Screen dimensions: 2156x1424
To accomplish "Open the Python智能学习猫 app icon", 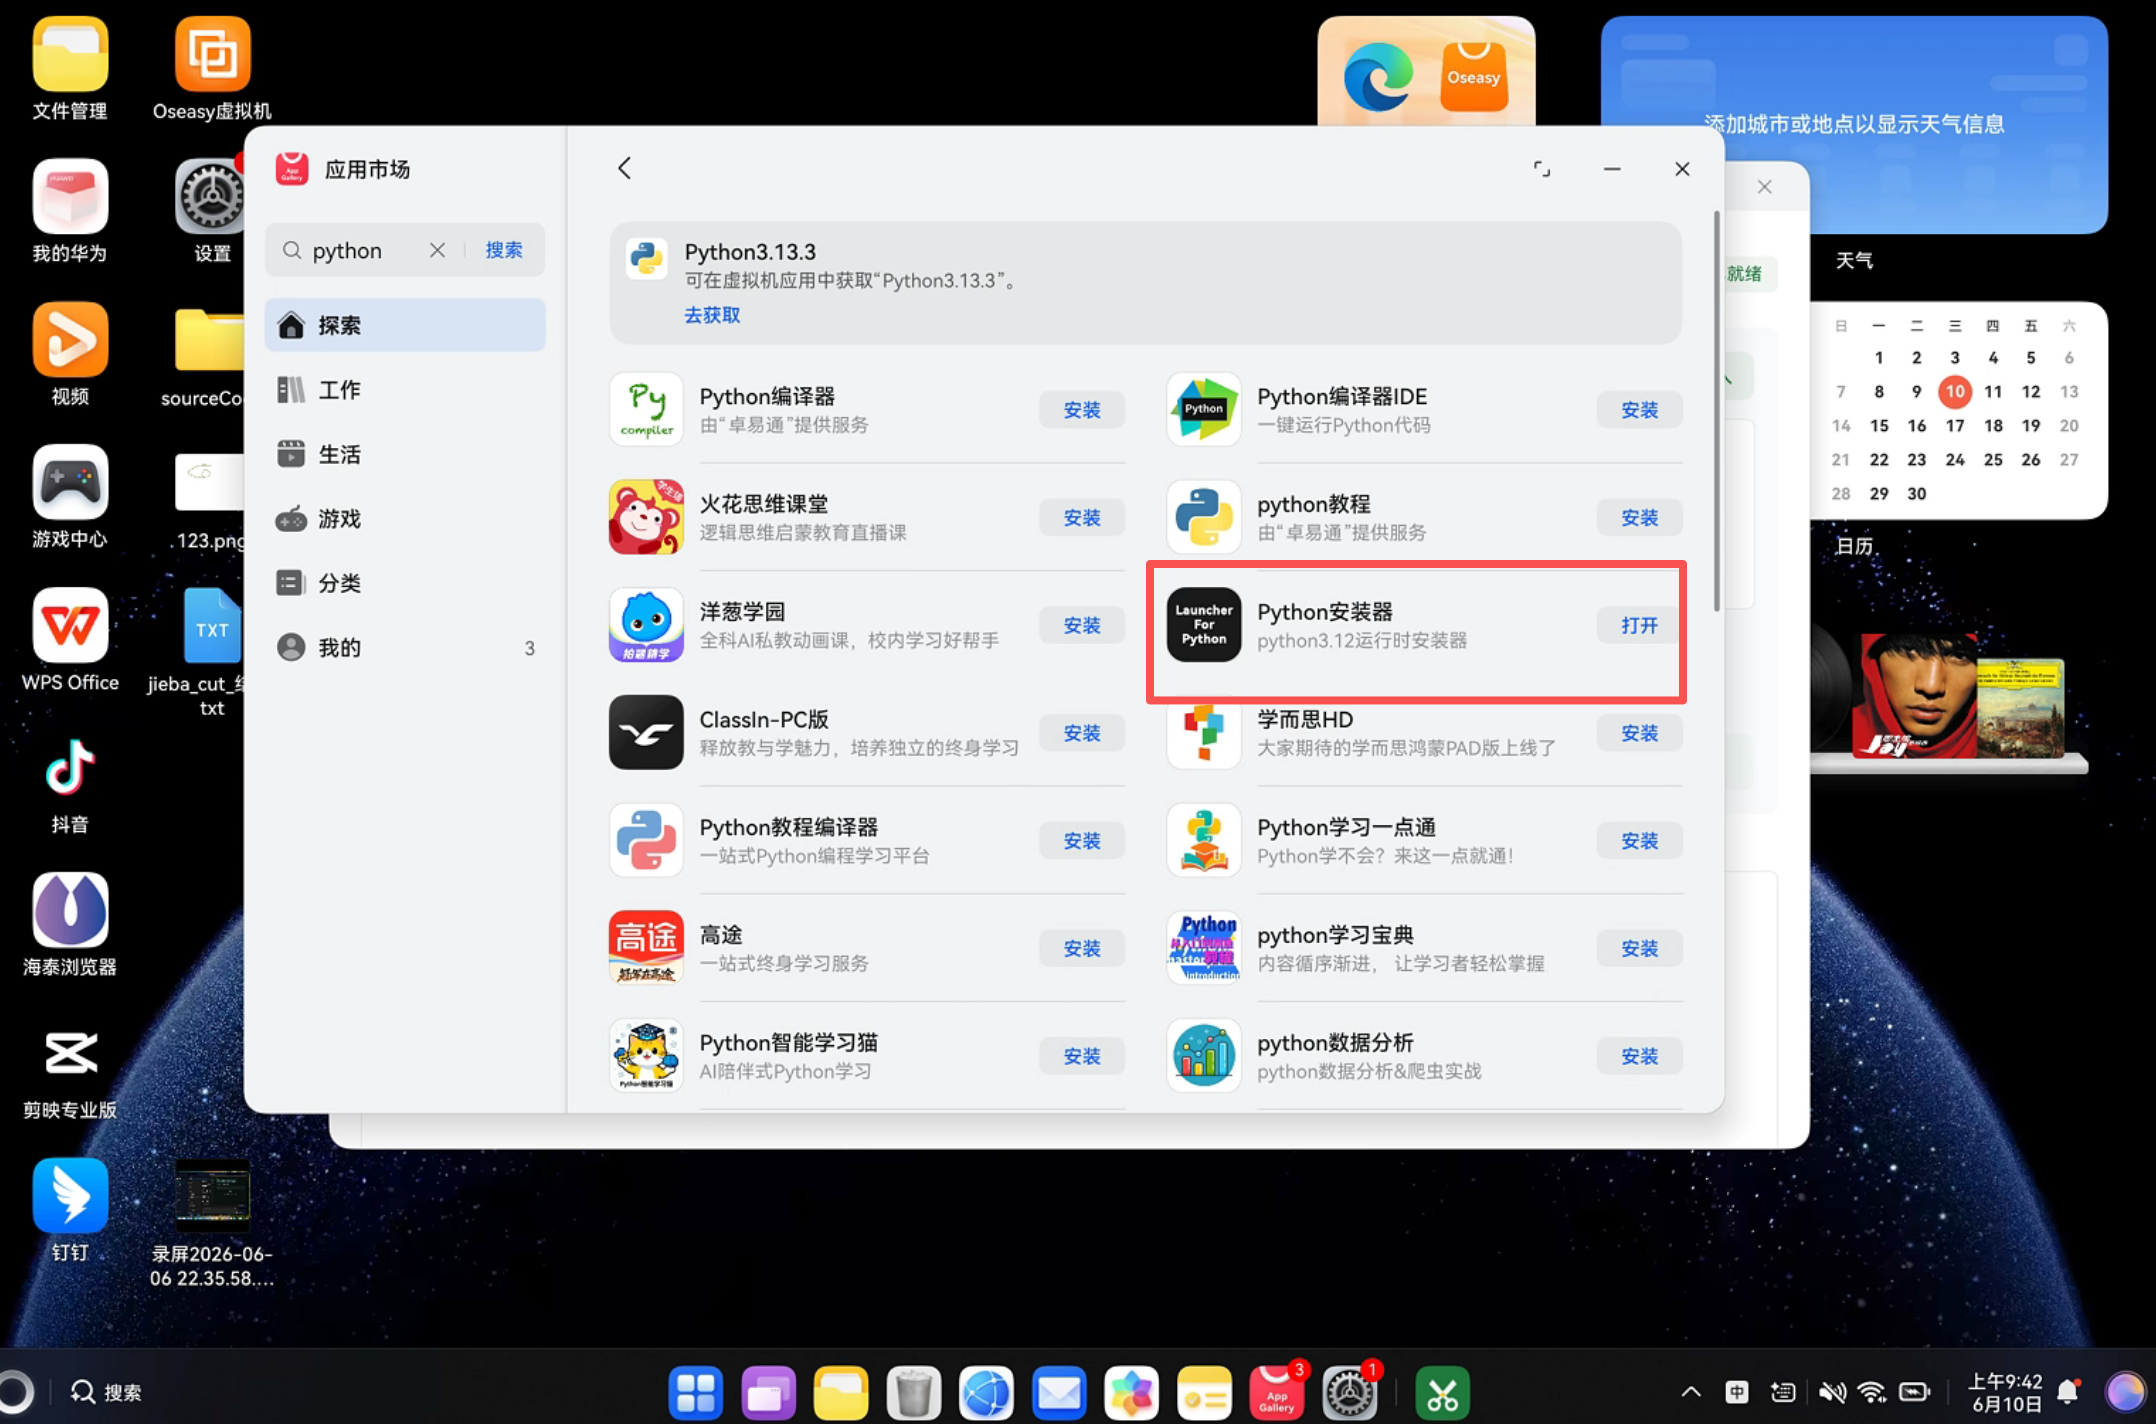I will coord(646,1056).
